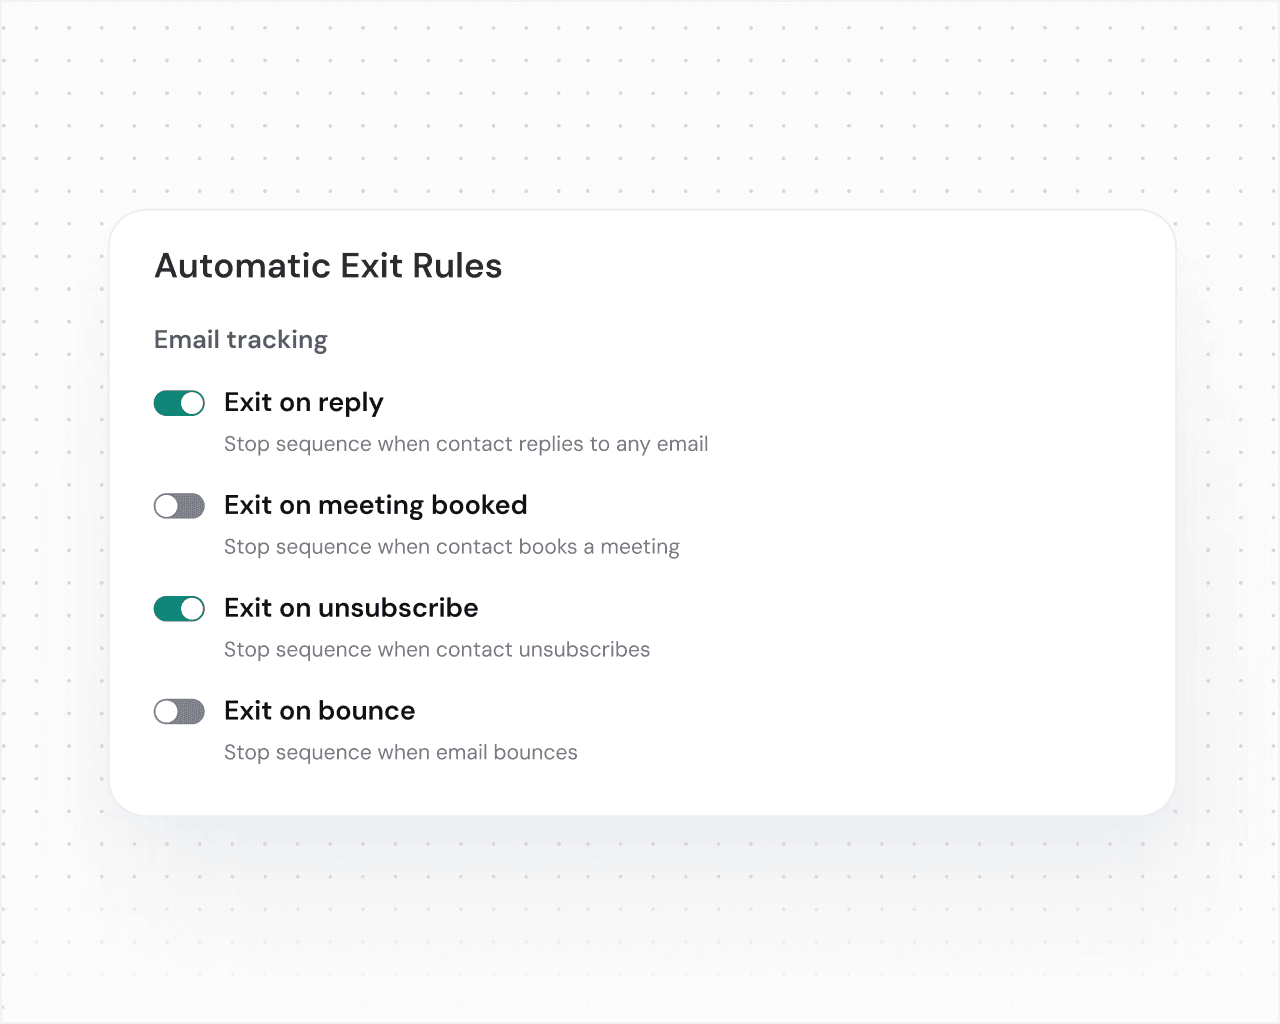Enable the Exit on bounce toggle

click(179, 711)
